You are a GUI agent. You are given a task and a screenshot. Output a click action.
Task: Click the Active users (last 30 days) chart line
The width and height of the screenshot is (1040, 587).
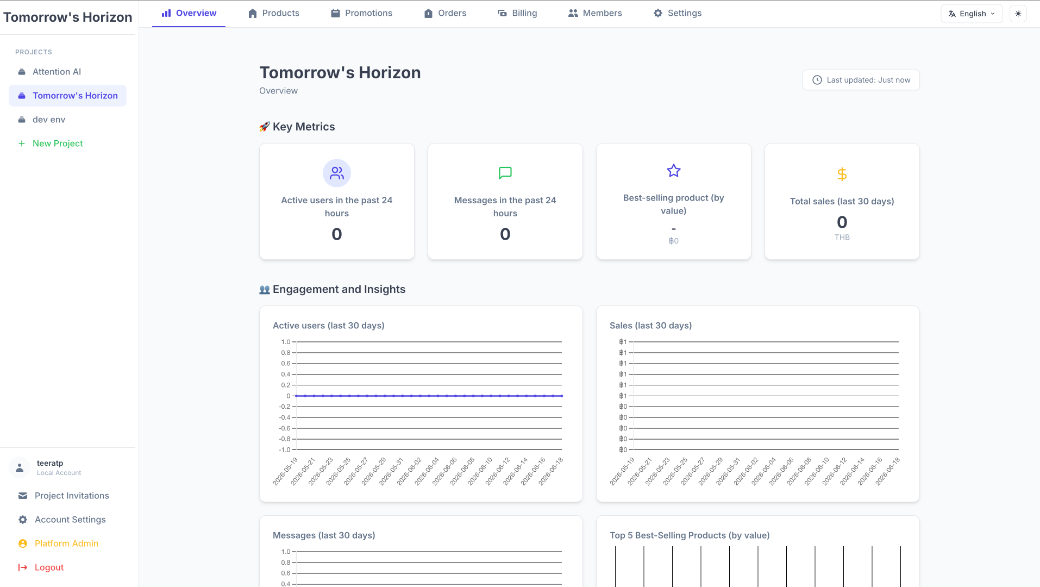pyautogui.click(x=429, y=396)
